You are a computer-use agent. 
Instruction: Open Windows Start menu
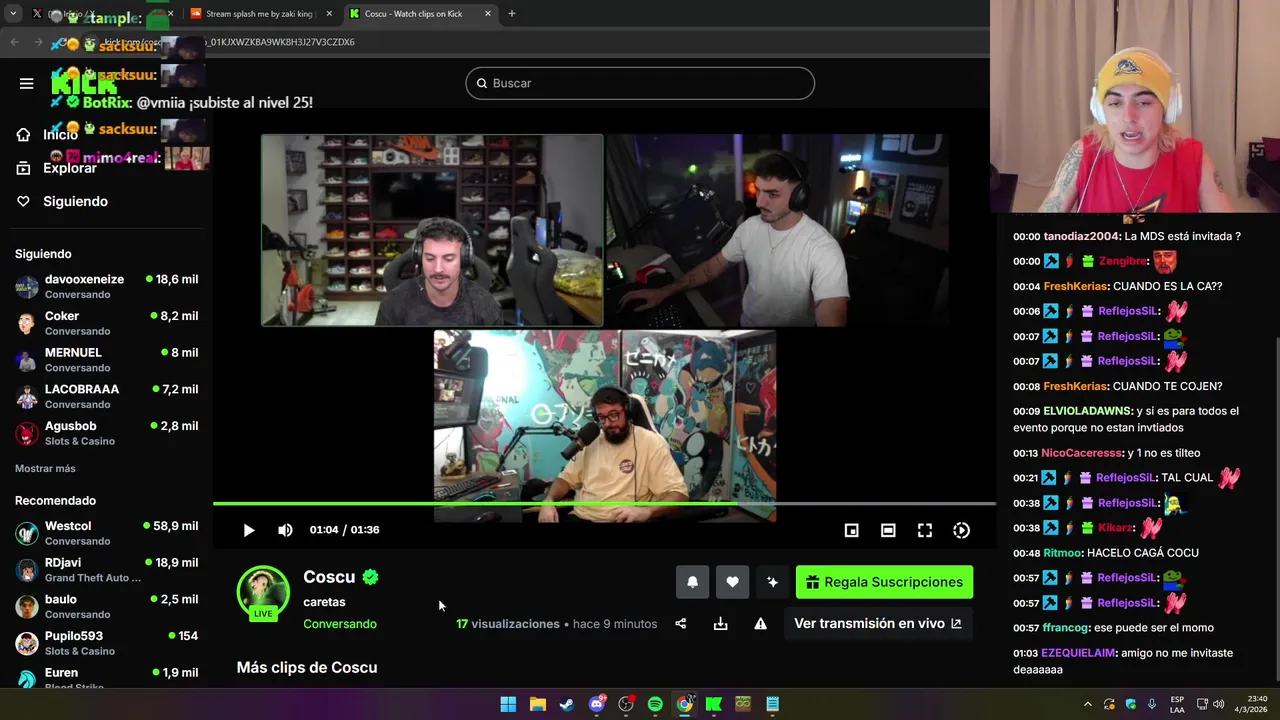508,704
